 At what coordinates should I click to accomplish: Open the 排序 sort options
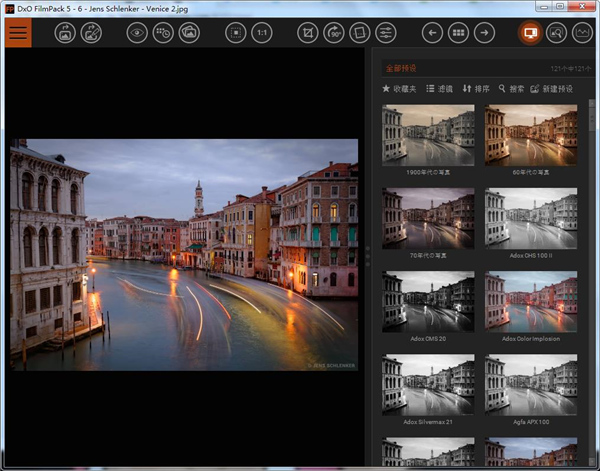[476, 89]
